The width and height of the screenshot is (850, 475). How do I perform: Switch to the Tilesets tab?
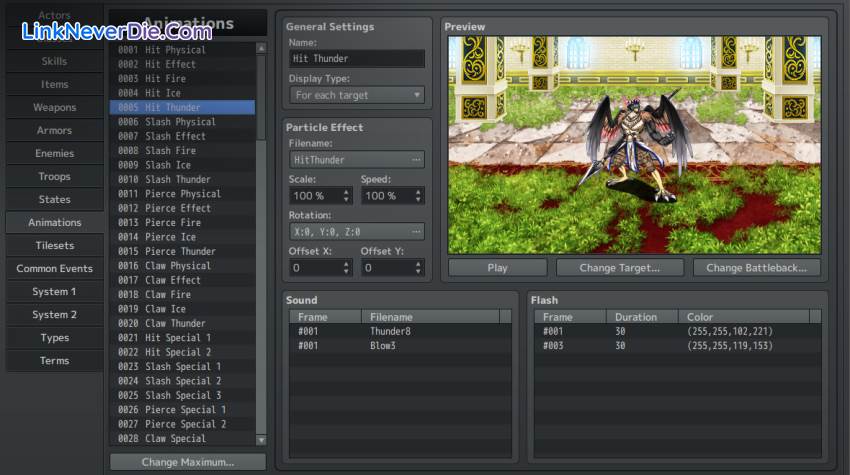coord(54,246)
